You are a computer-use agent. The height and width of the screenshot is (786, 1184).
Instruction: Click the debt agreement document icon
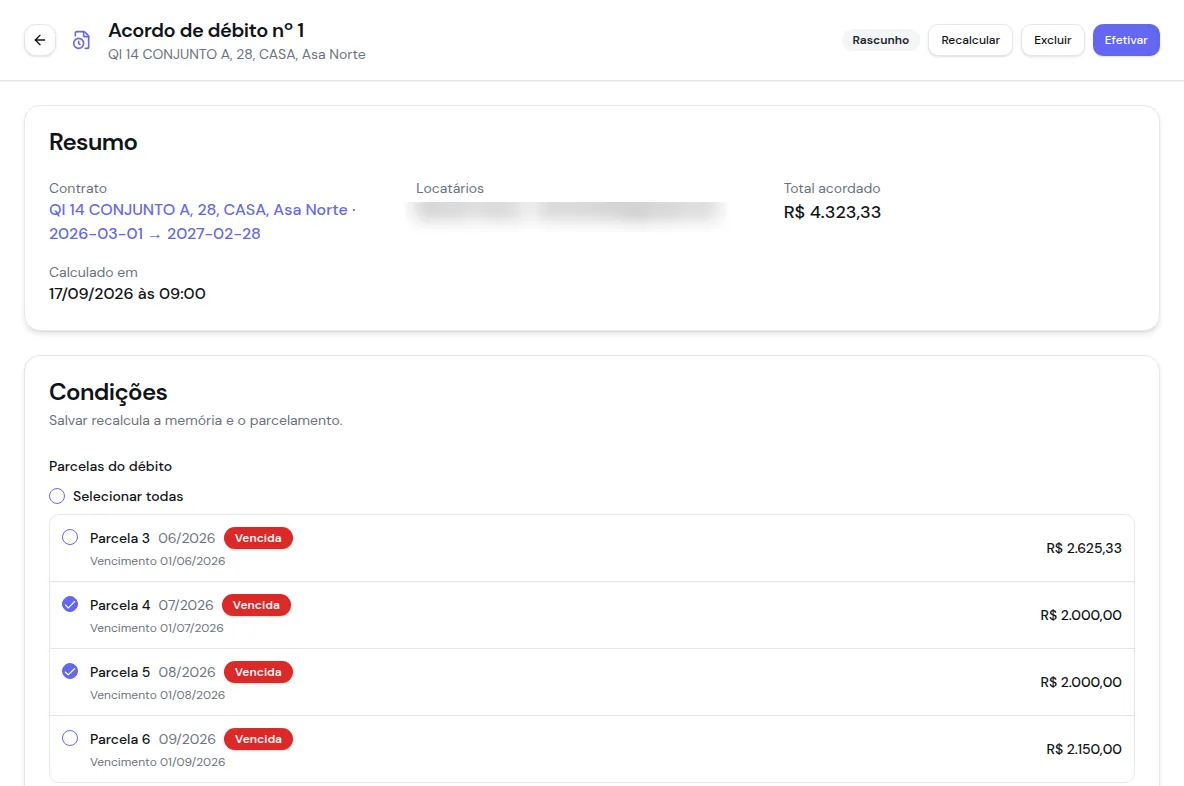[x=82, y=40]
